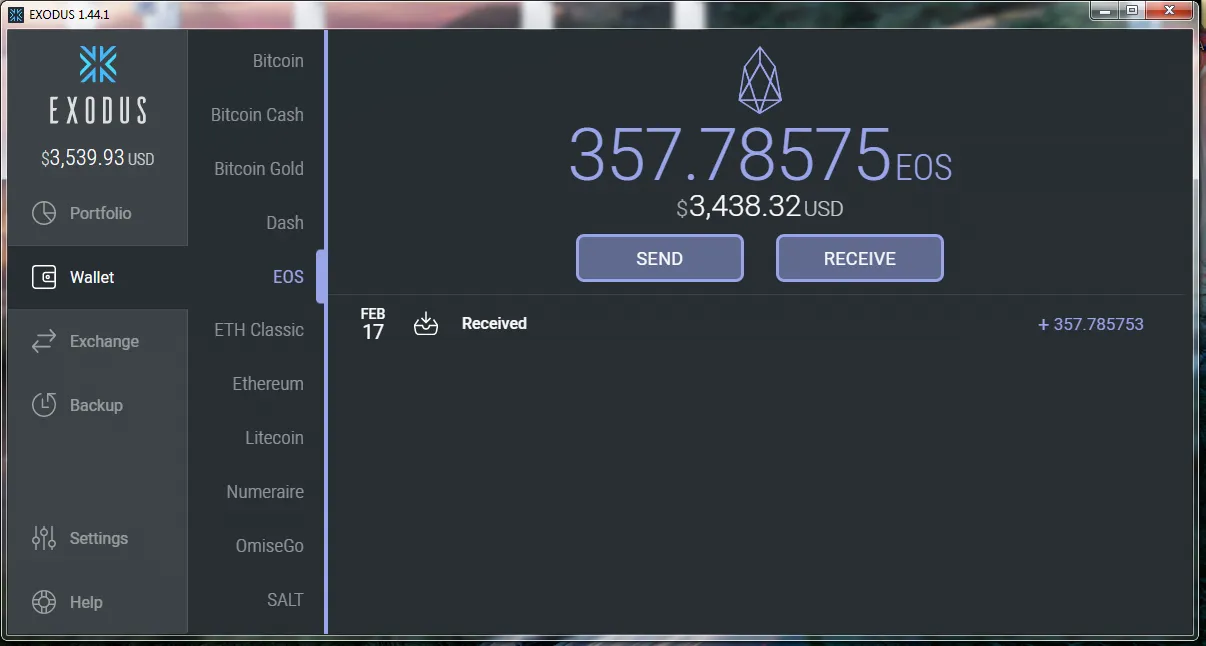Click the 357.78575 EOS balance
The image size is (1206, 646).
[760, 156]
